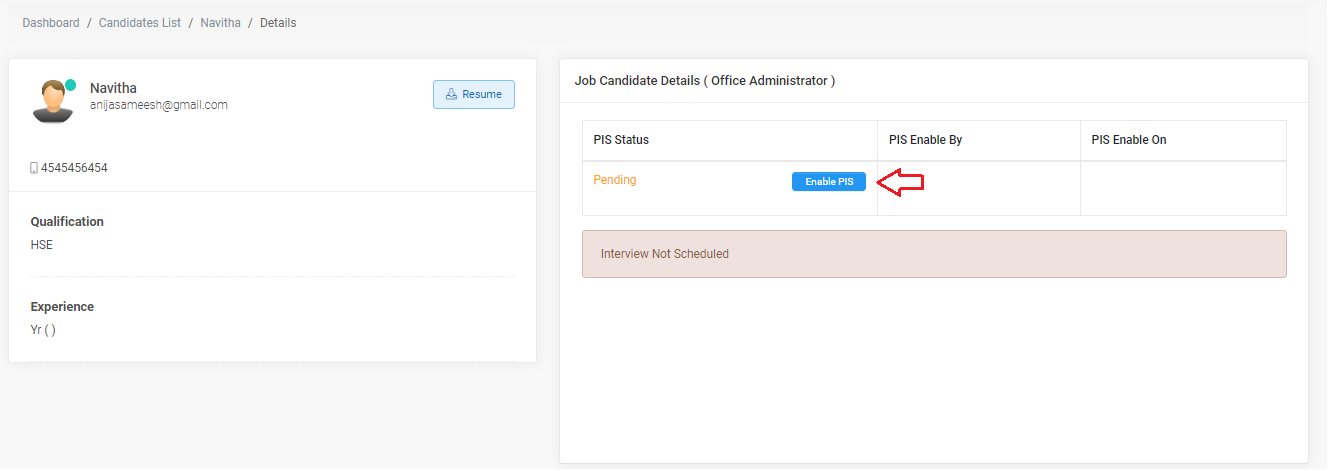Click the Details breadcrumb item
This screenshot has width=1339, height=471.
pyautogui.click(x=278, y=23)
